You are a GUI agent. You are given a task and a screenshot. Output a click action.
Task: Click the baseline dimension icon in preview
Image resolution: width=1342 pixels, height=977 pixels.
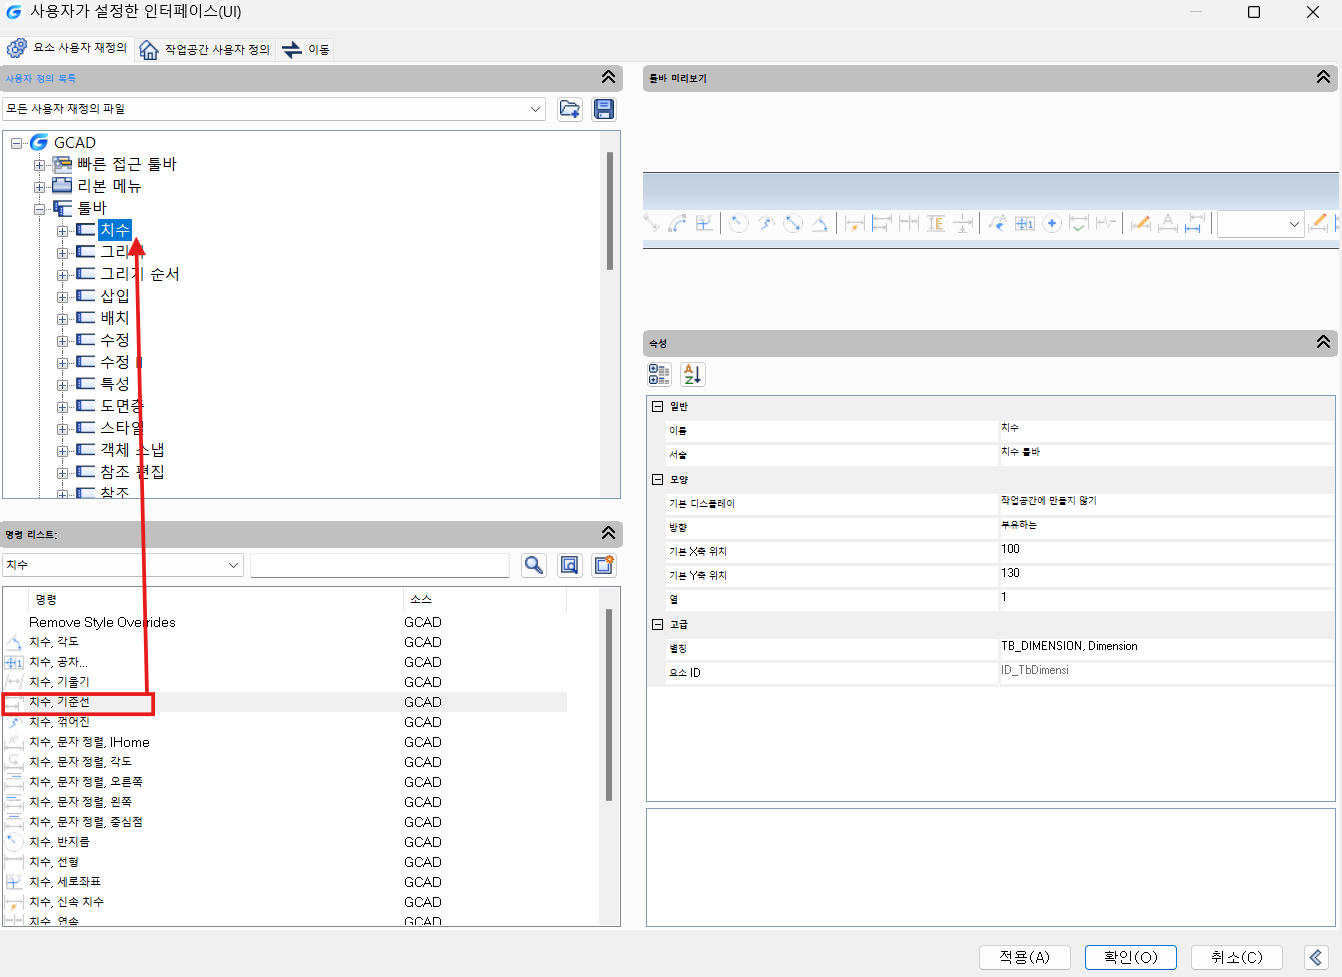click(881, 223)
